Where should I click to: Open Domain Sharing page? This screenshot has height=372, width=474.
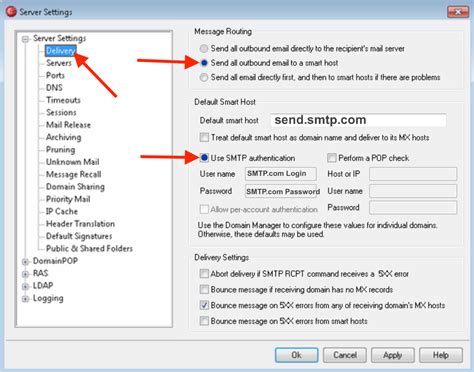coord(75,186)
